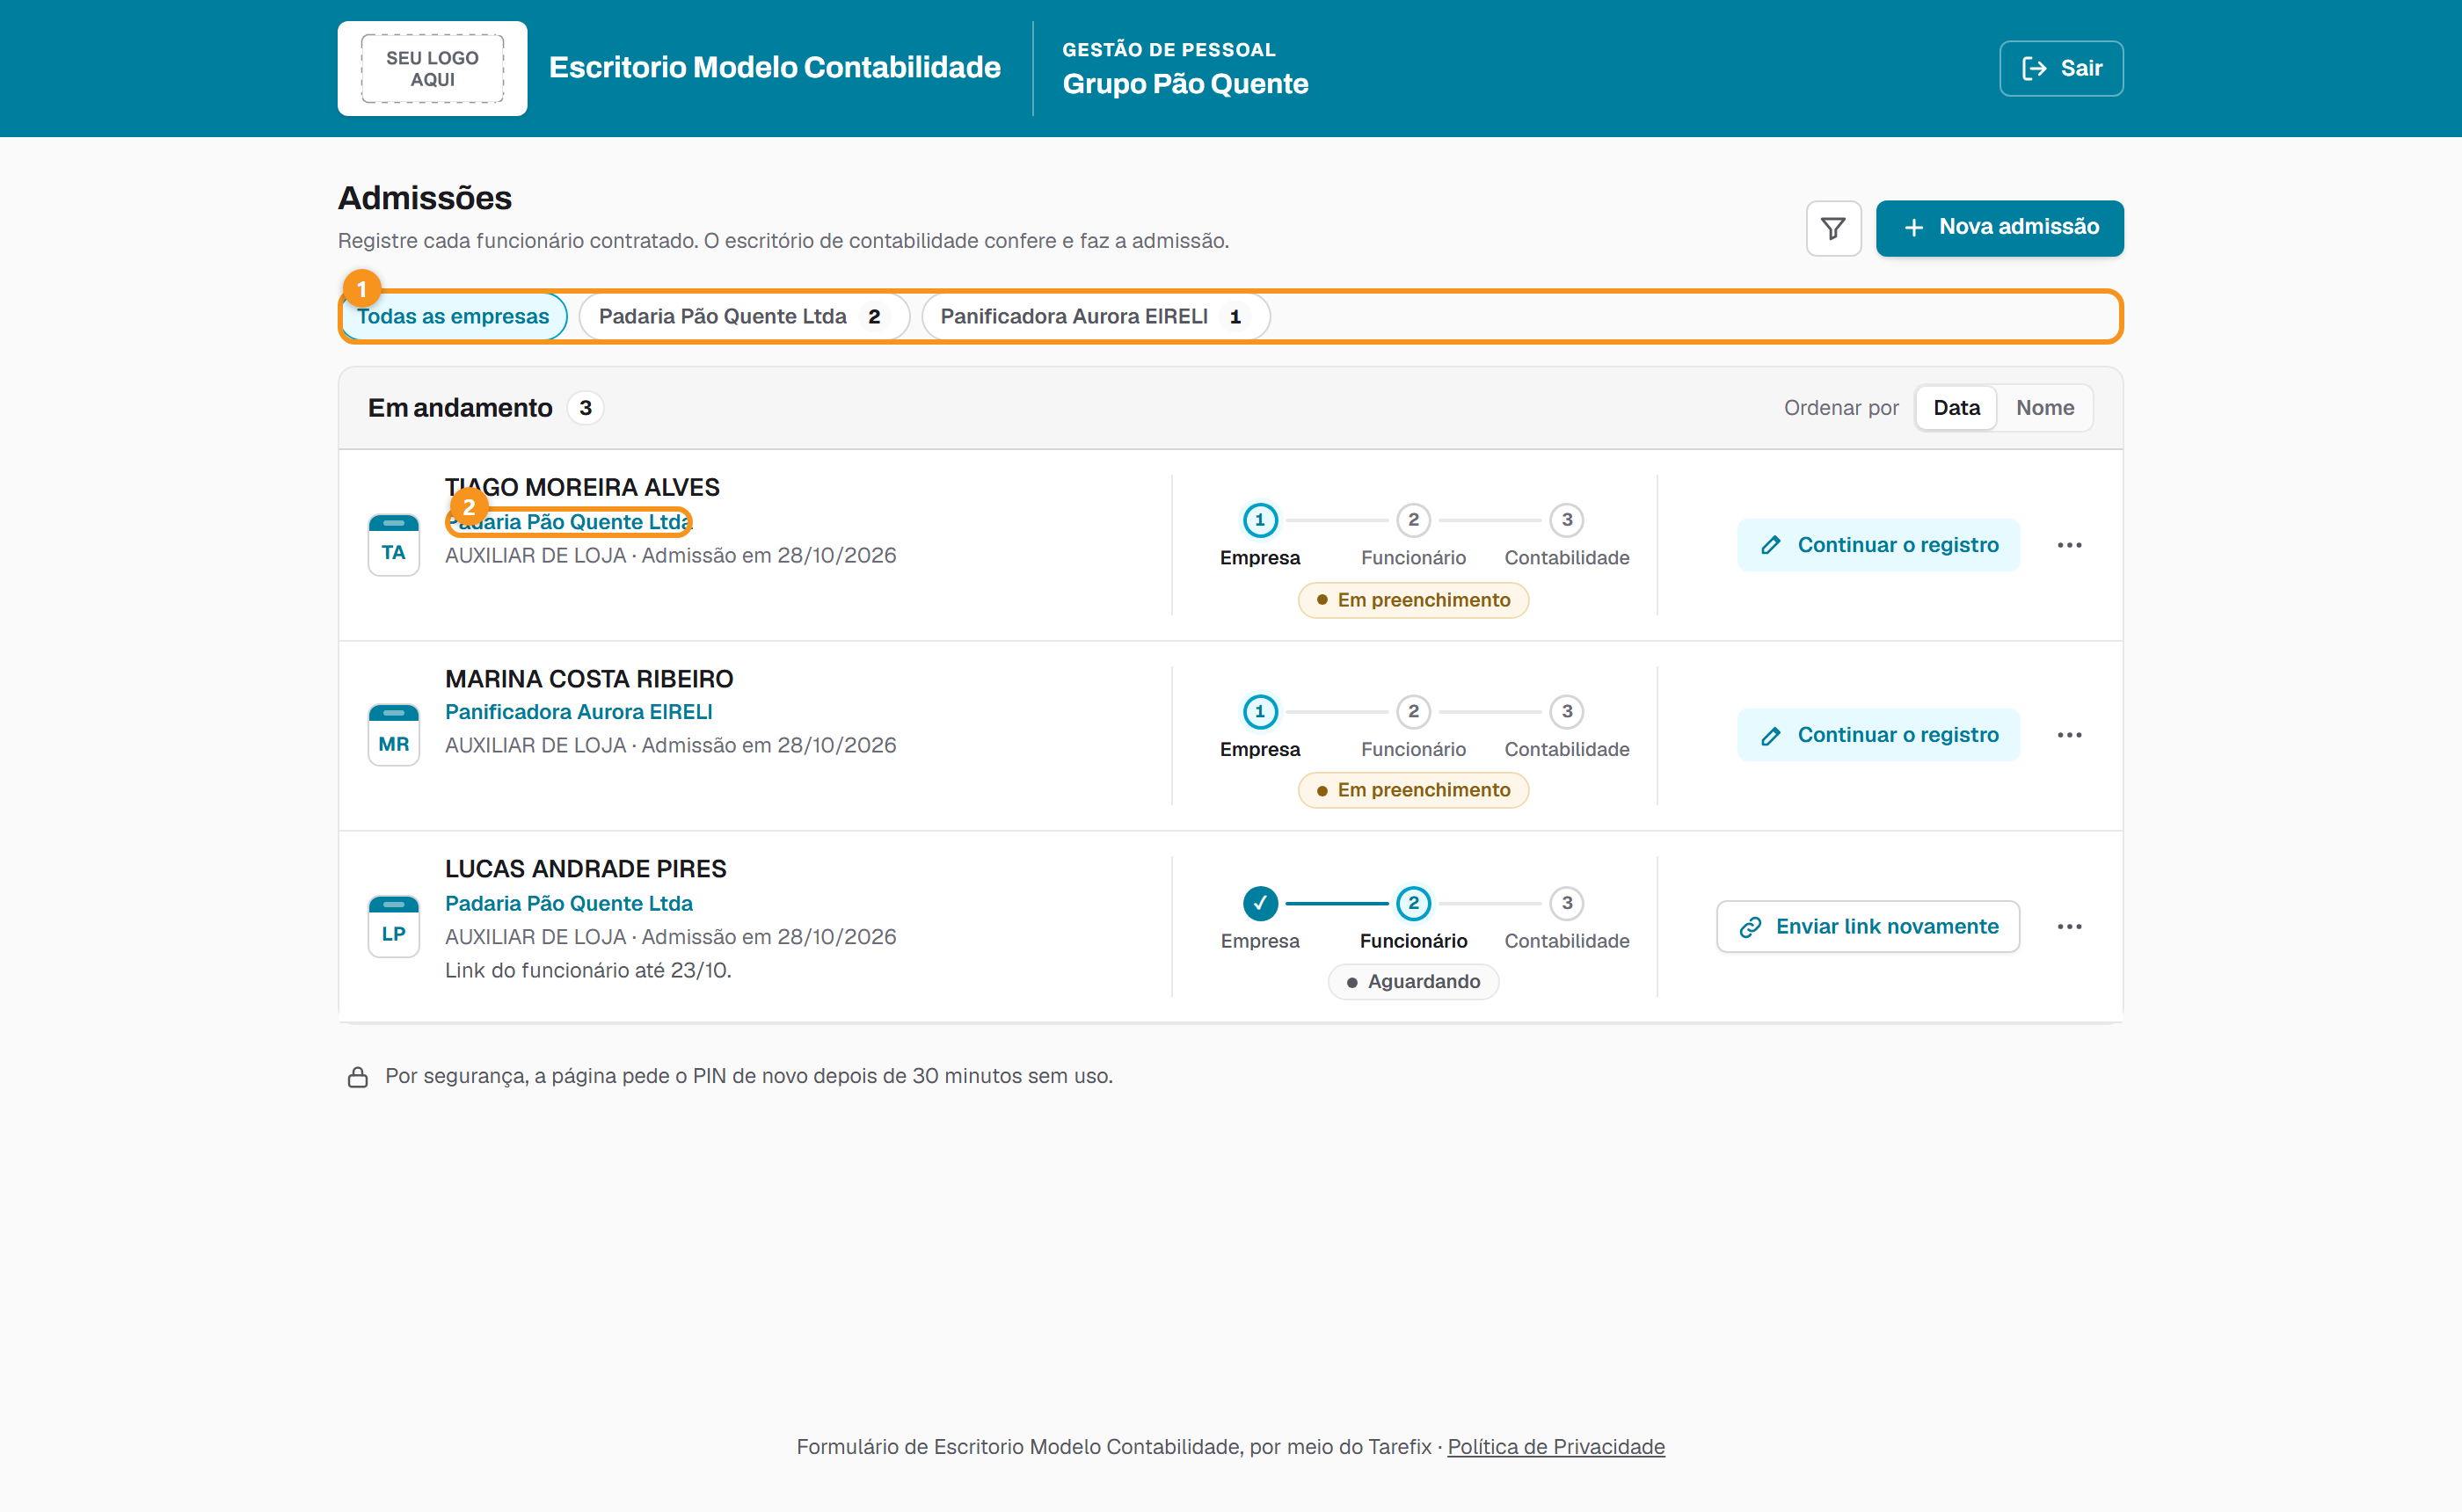This screenshot has height=1512, width=2462.
Task: Open the TA avatar for Tiago Moreira Alves
Action: [x=394, y=545]
